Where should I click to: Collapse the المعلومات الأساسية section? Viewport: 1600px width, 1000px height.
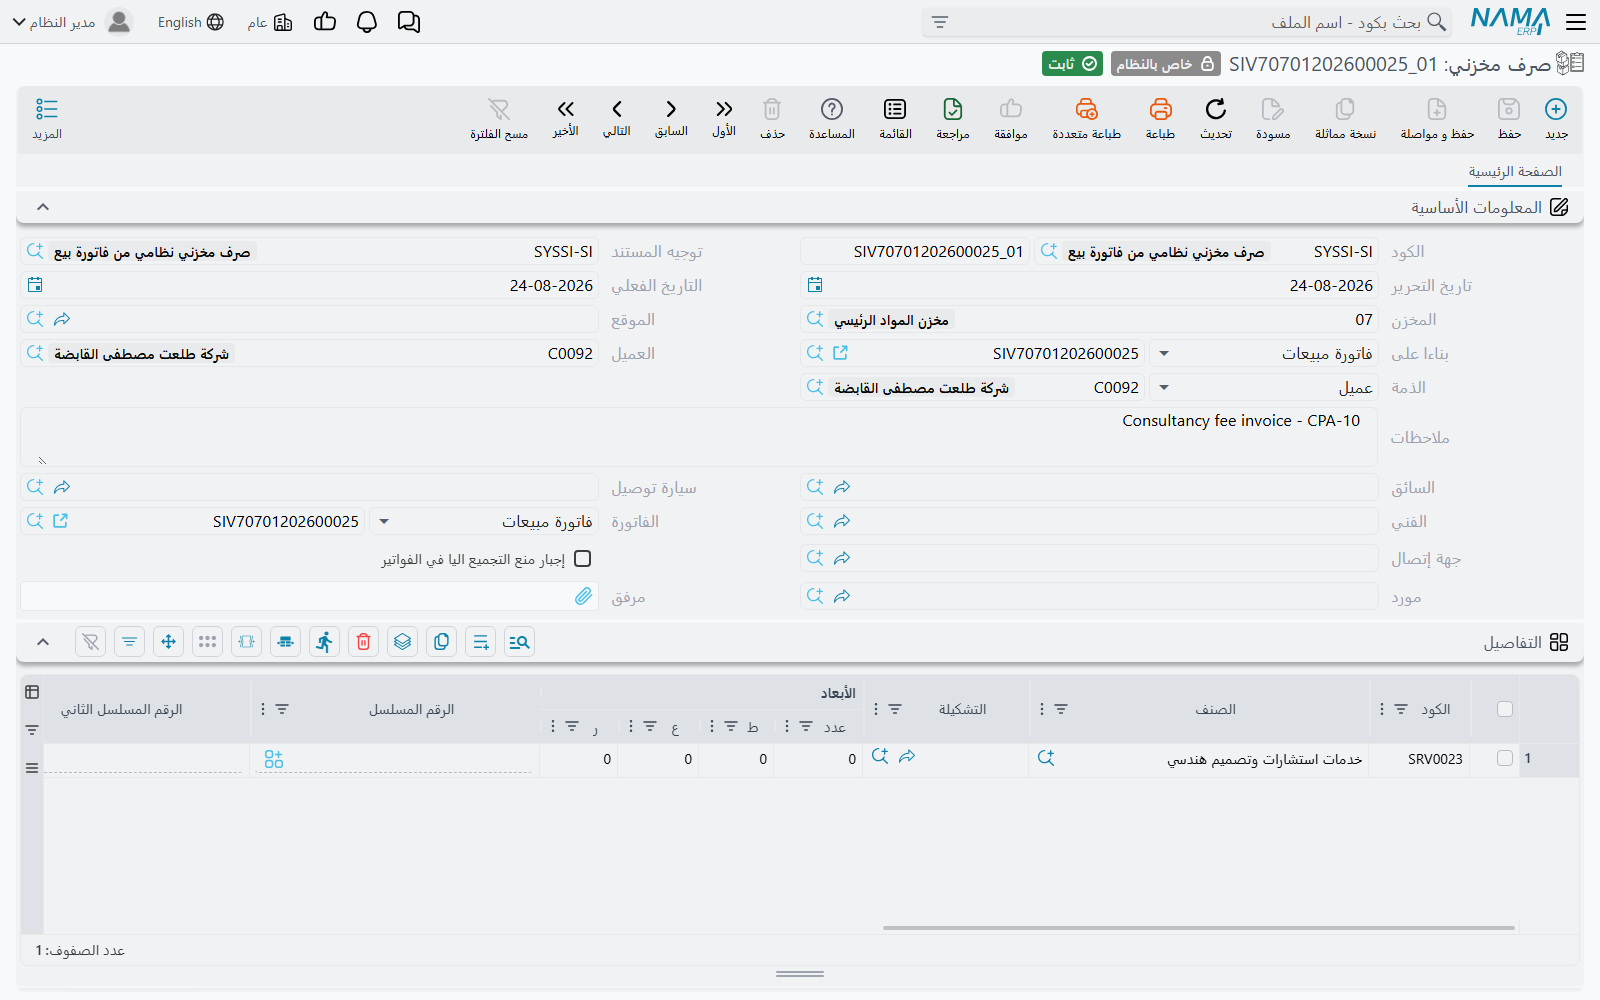click(x=43, y=207)
